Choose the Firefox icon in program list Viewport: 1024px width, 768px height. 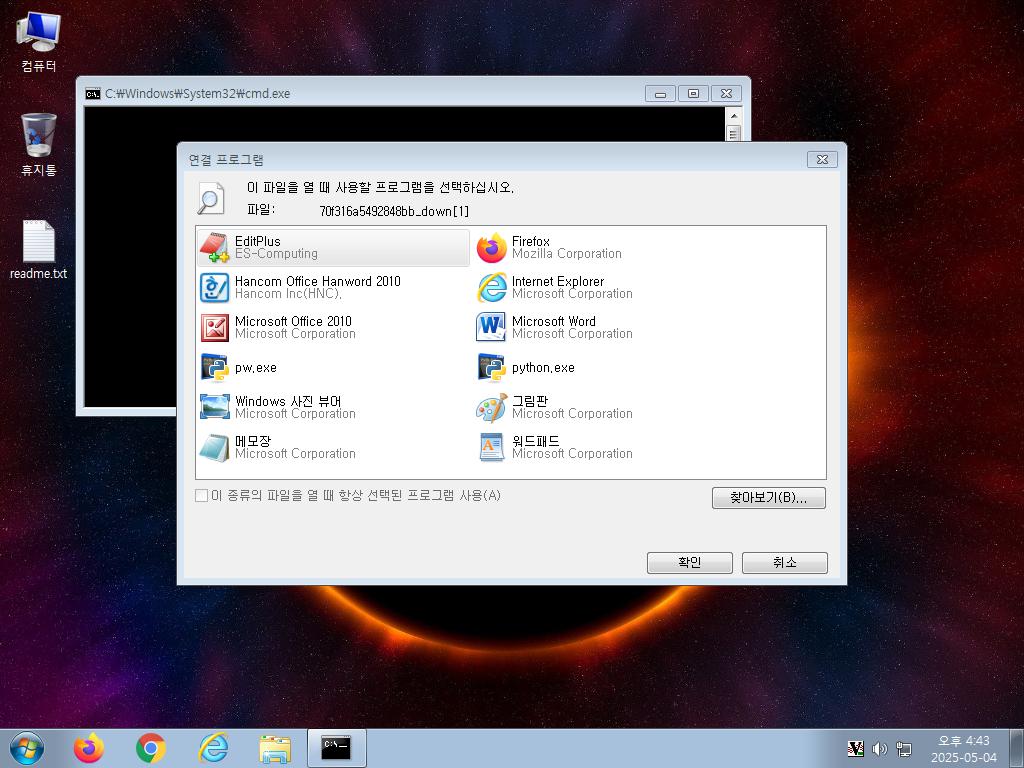(491, 248)
